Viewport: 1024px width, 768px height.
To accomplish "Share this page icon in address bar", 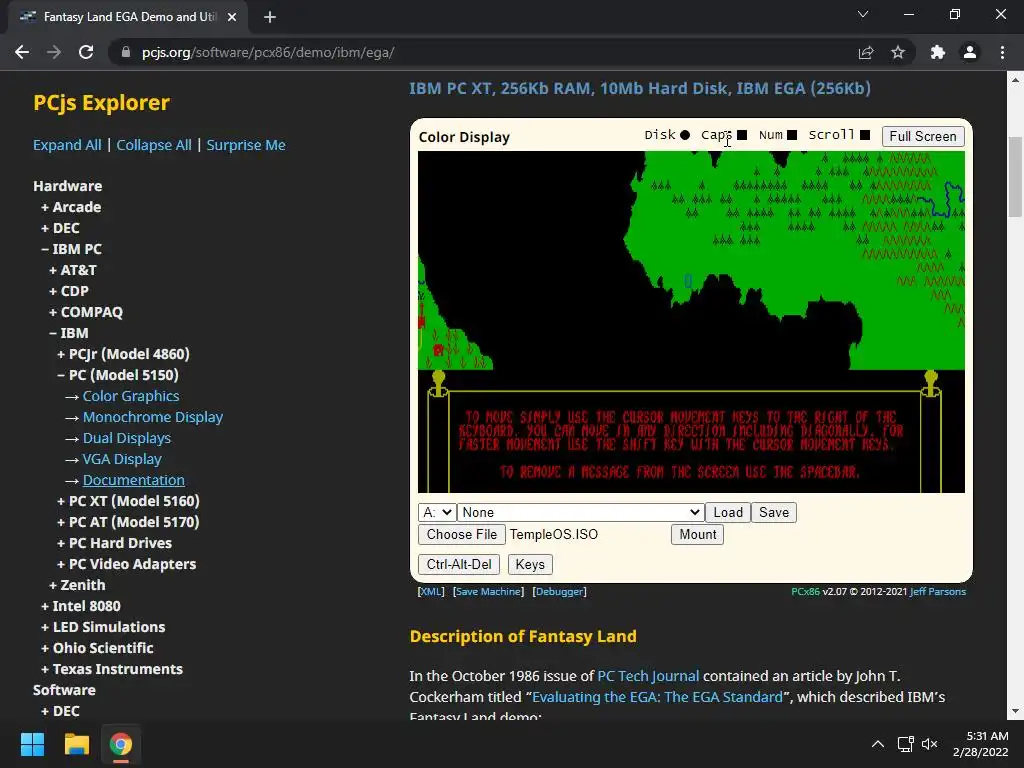I will click(866, 52).
